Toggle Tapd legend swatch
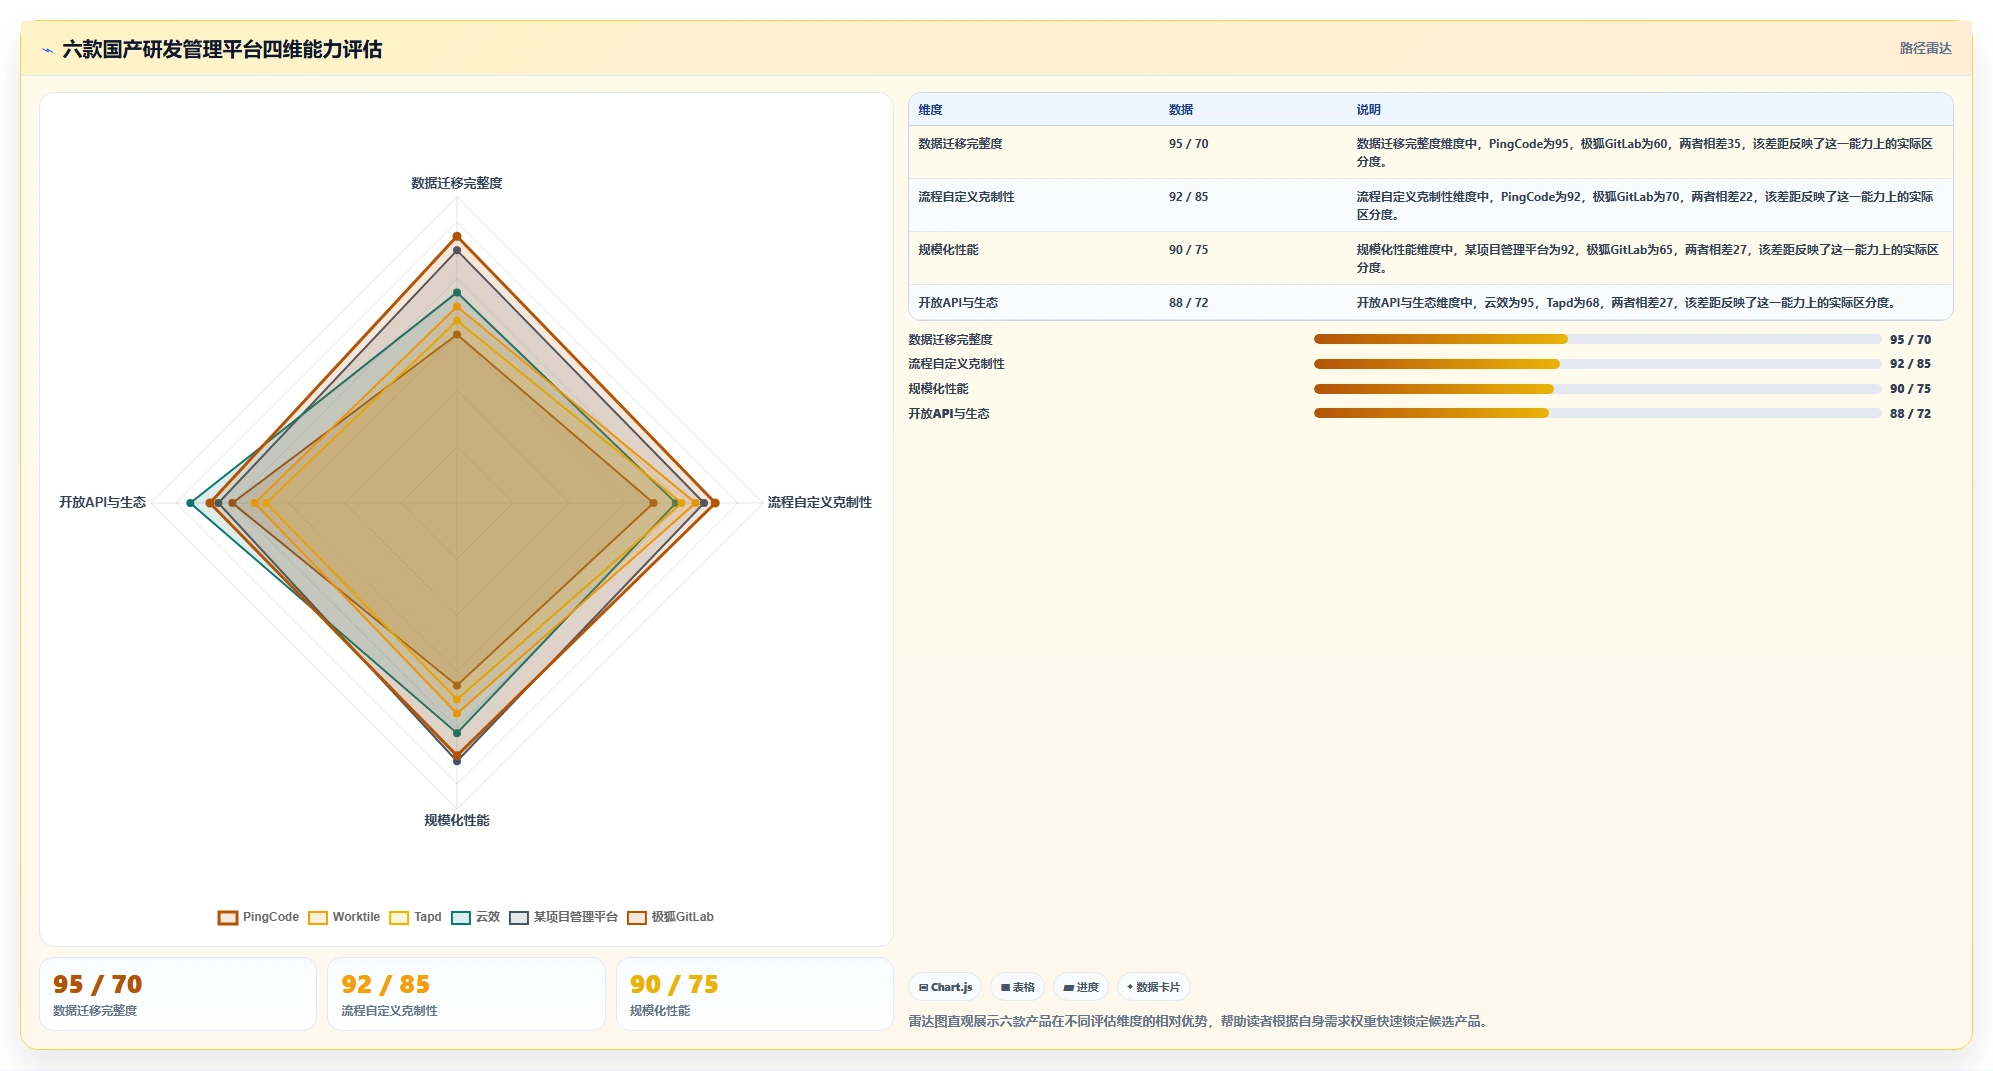The width and height of the screenshot is (1993, 1071). [399, 917]
